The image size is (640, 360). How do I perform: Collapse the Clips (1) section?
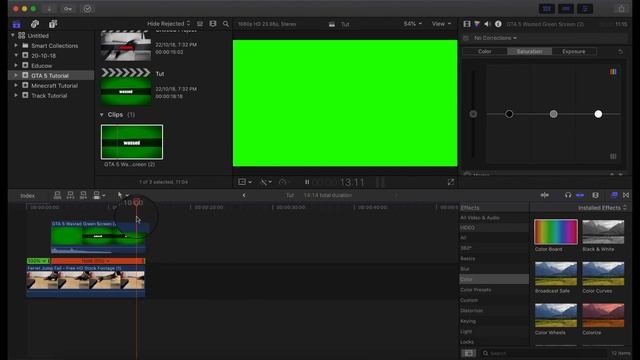[x=102, y=115]
